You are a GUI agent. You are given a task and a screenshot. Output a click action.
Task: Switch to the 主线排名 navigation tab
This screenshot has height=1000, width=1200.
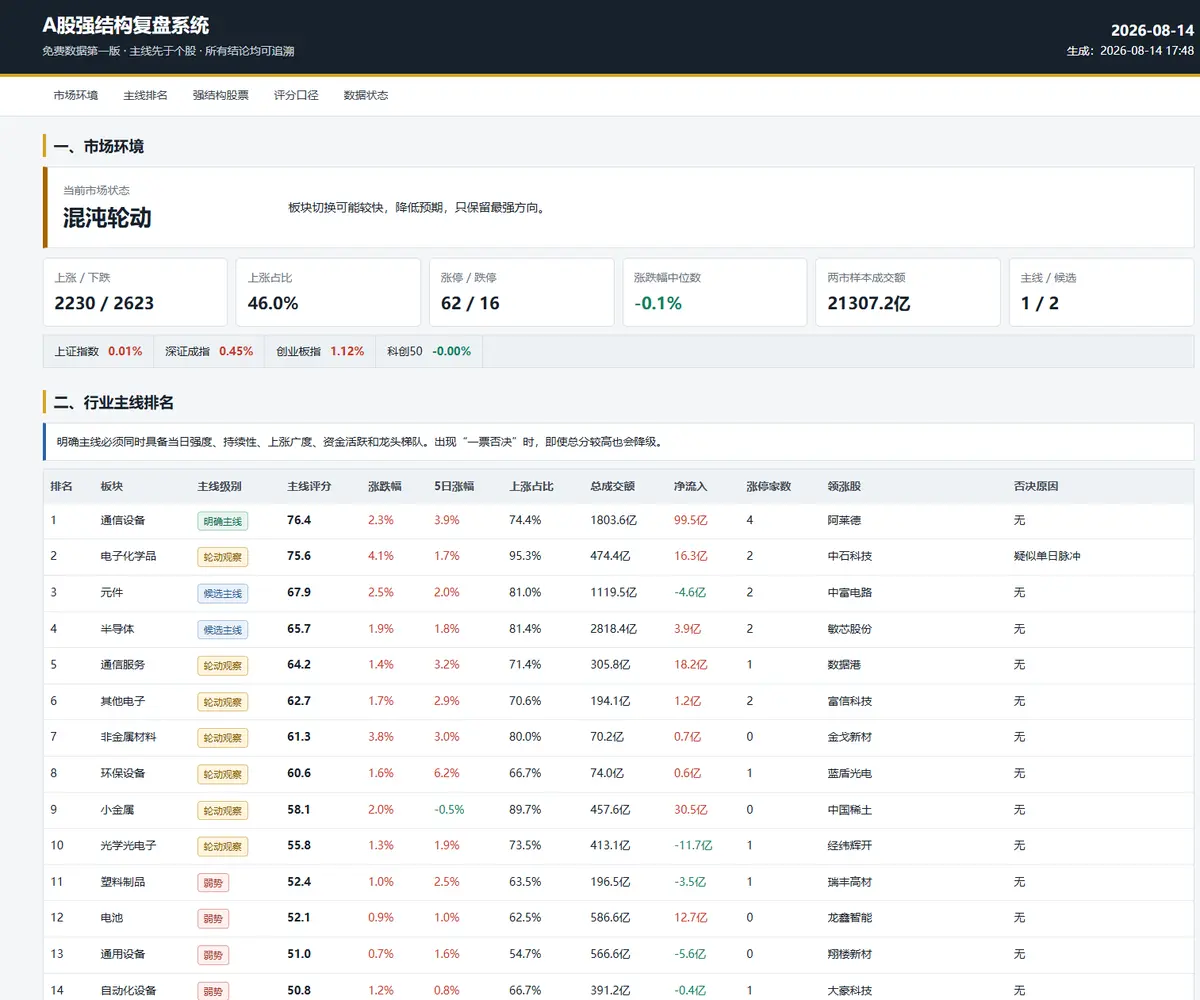(x=146, y=96)
